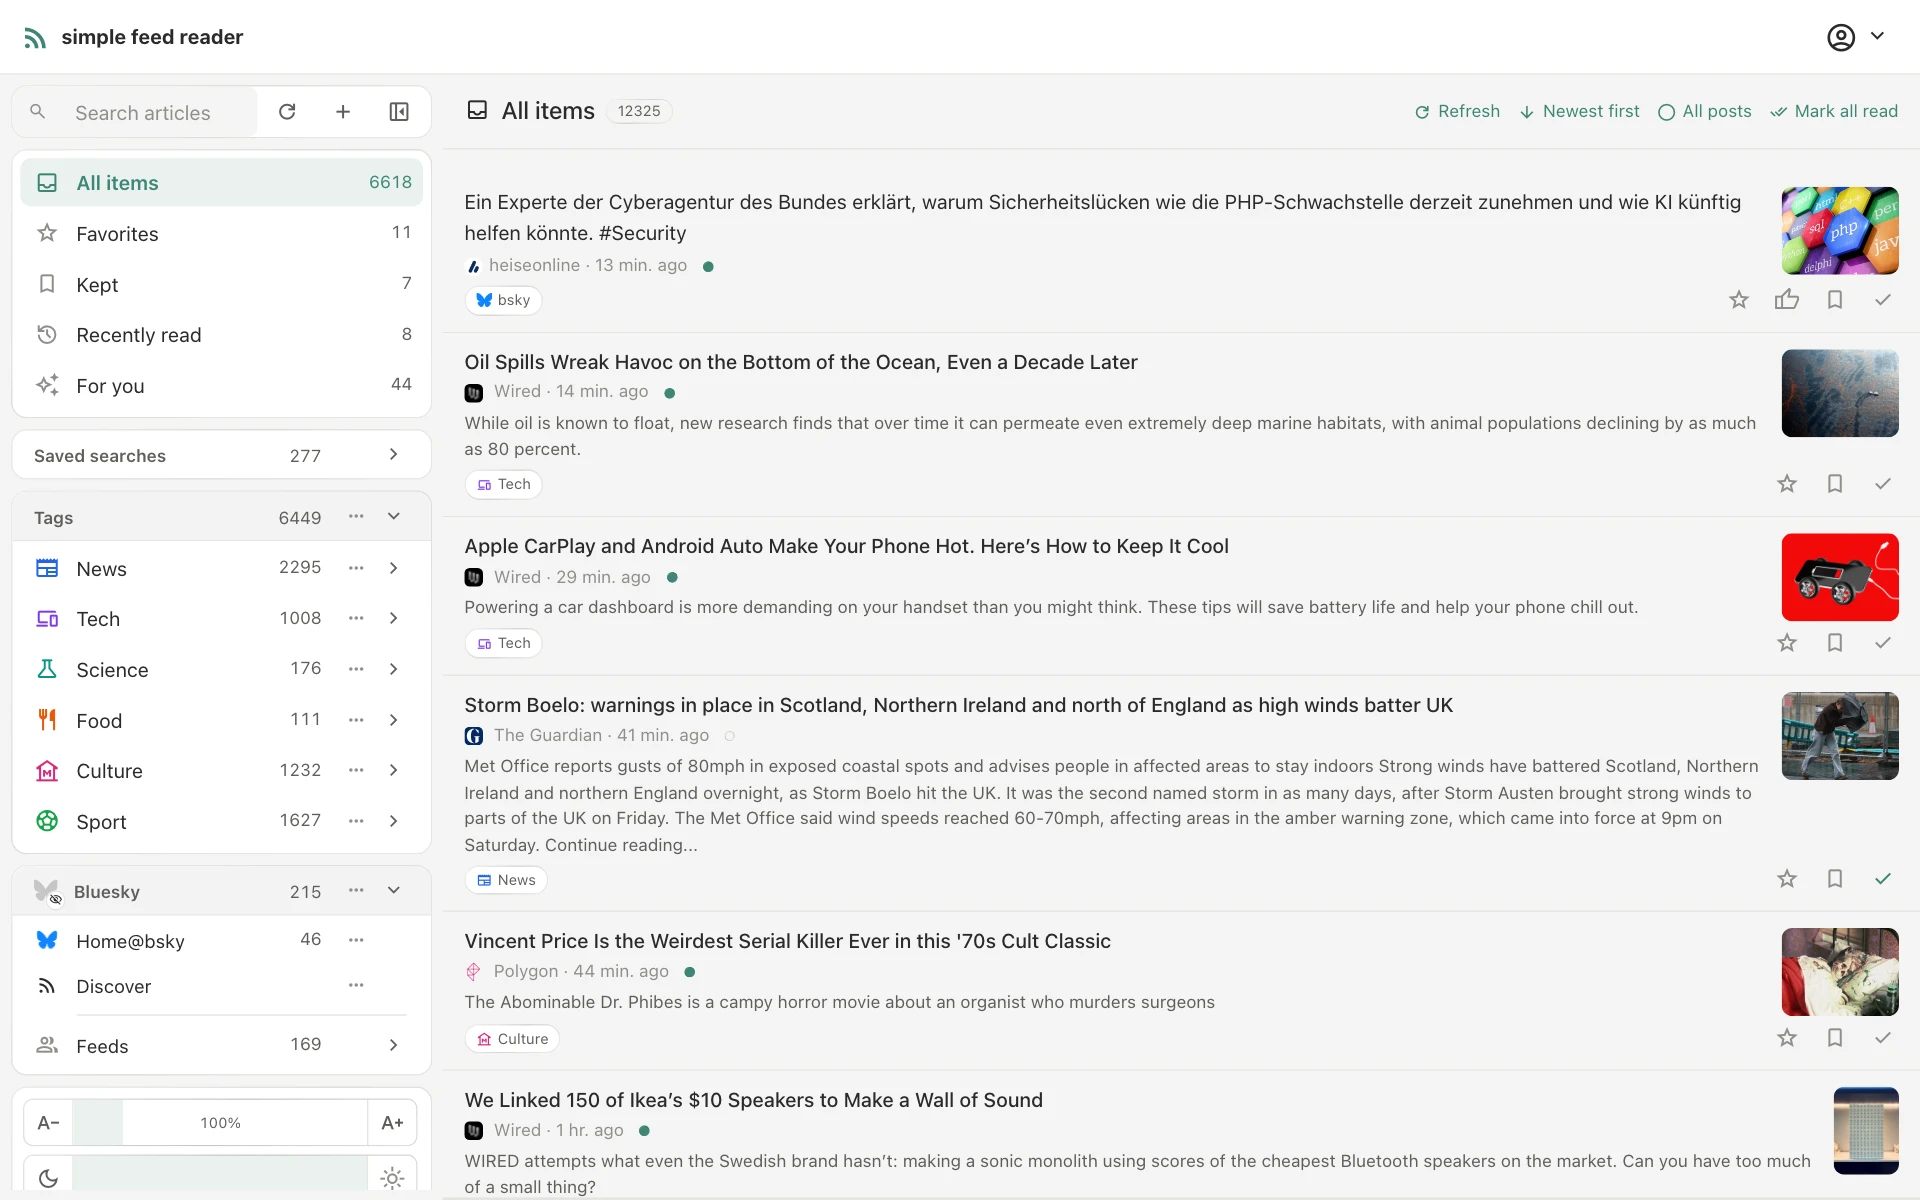The height and width of the screenshot is (1200, 1920).
Task: Toggle read checkmark on Storm Boelo article
Action: point(1883,879)
